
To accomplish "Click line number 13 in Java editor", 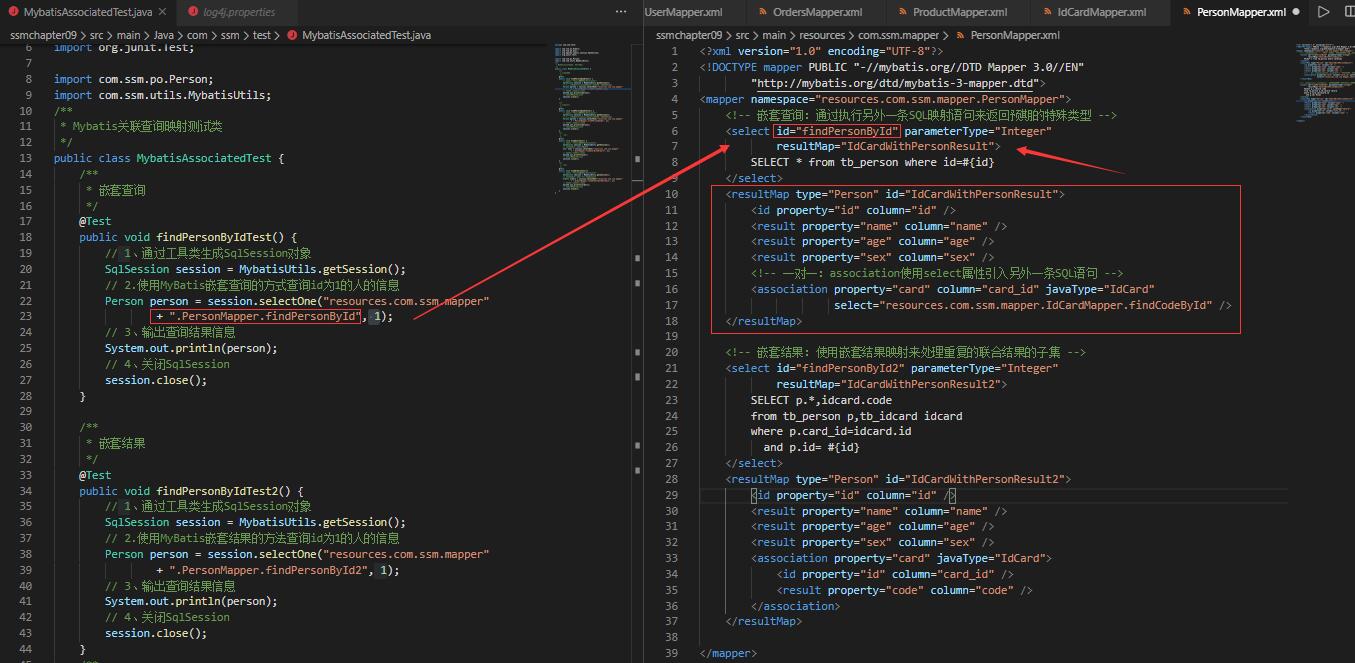I will (x=27, y=158).
